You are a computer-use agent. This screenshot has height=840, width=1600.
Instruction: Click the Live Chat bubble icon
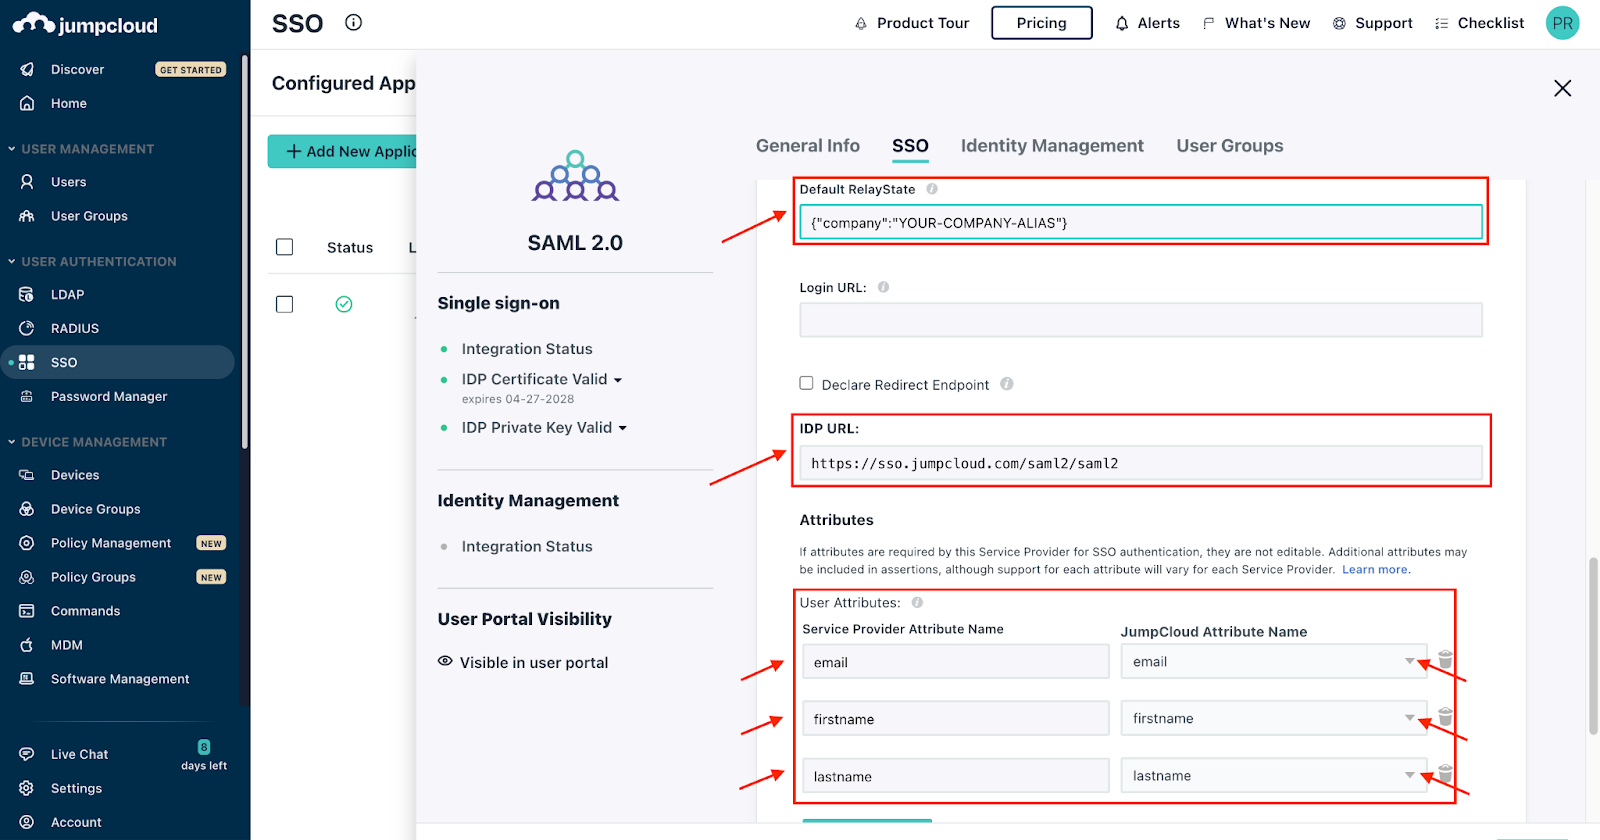(x=27, y=754)
